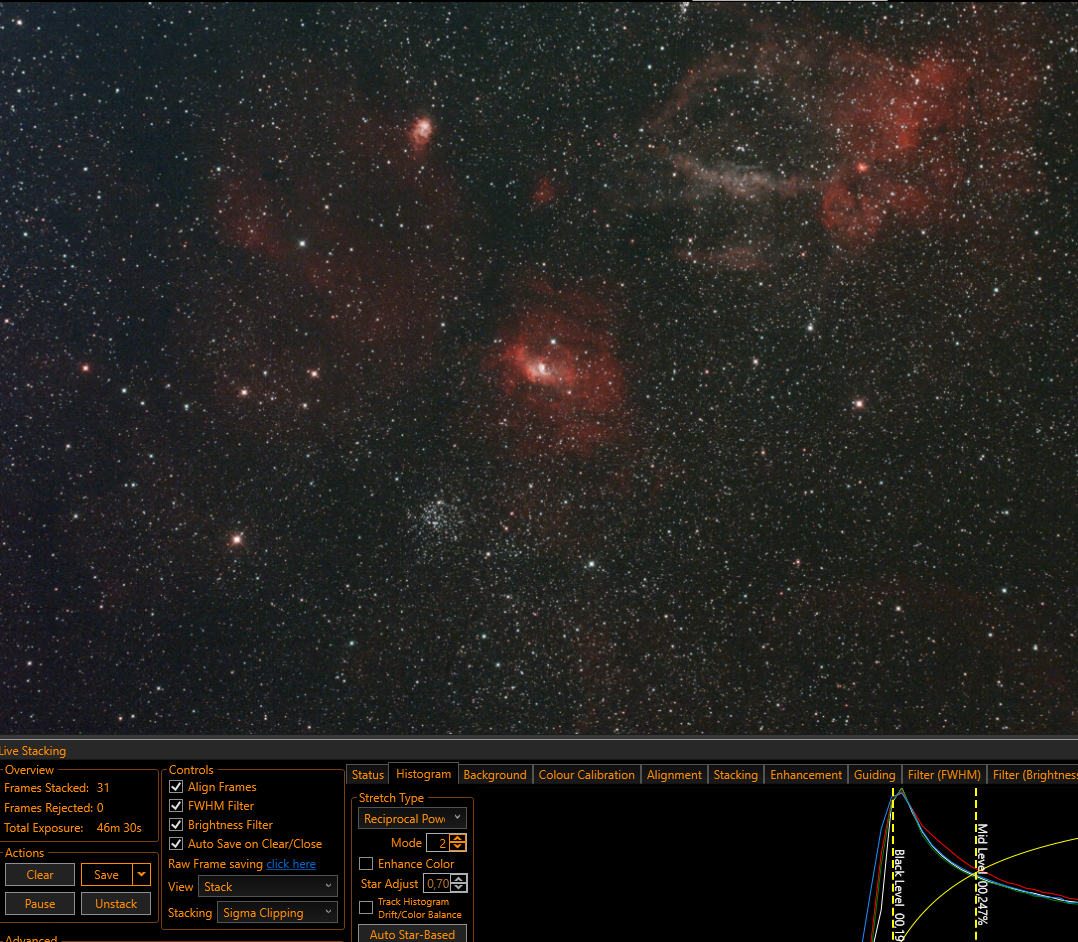Click the Unstack button
The width and height of the screenshot is (1078, 942).
[116, 903]
